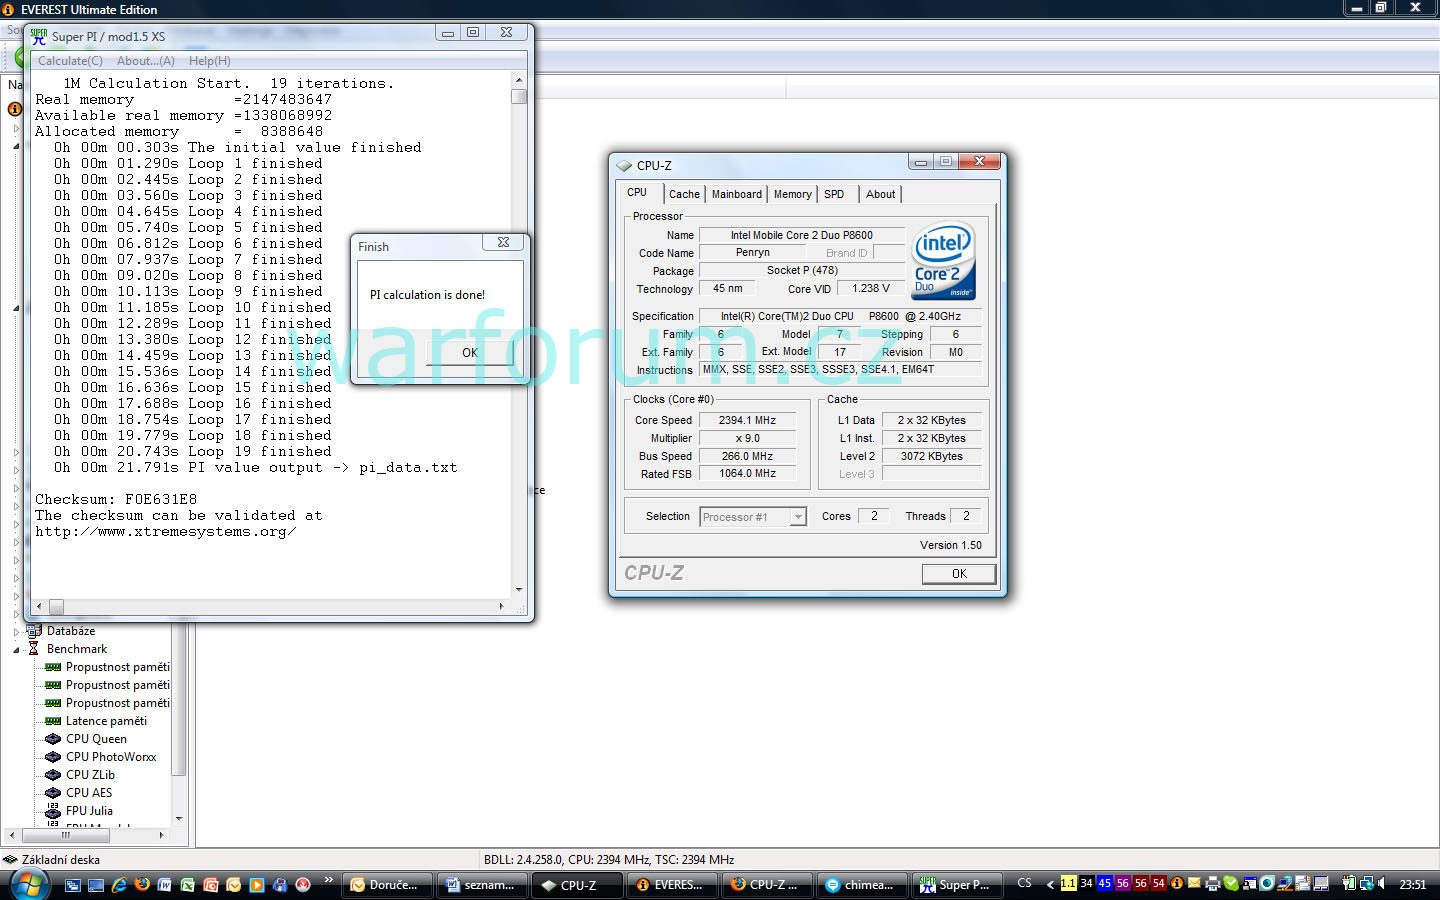Collapse the Benchmark tree node
1440x900 pixels.
point(16,650)
